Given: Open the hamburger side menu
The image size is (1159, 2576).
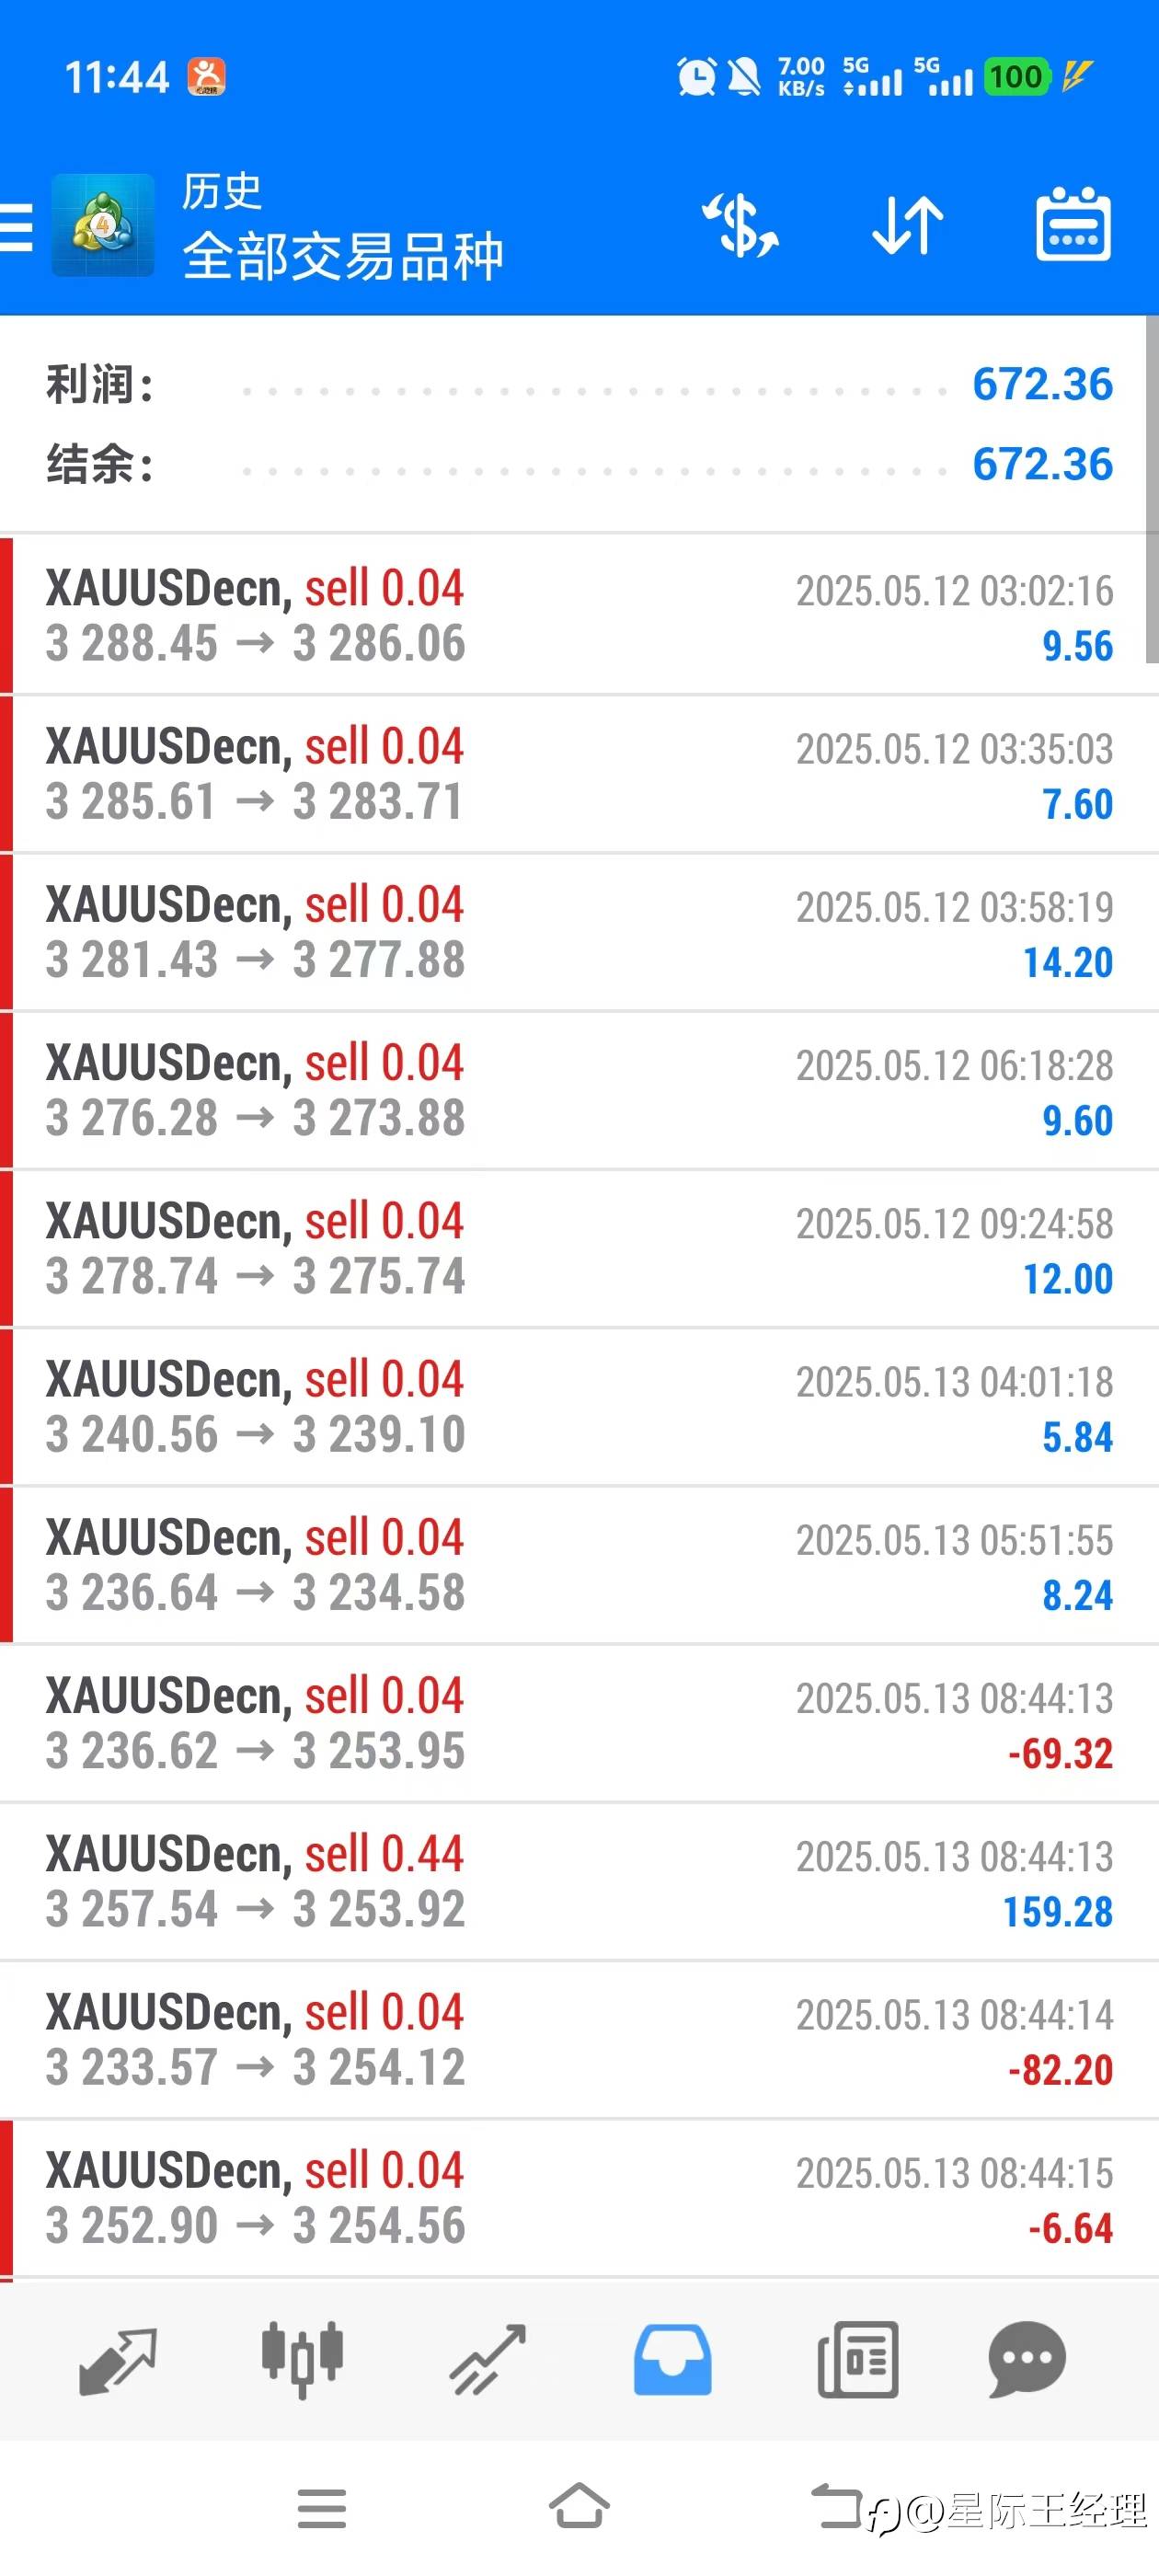Looking at the screenshot, I should (16, 226).
